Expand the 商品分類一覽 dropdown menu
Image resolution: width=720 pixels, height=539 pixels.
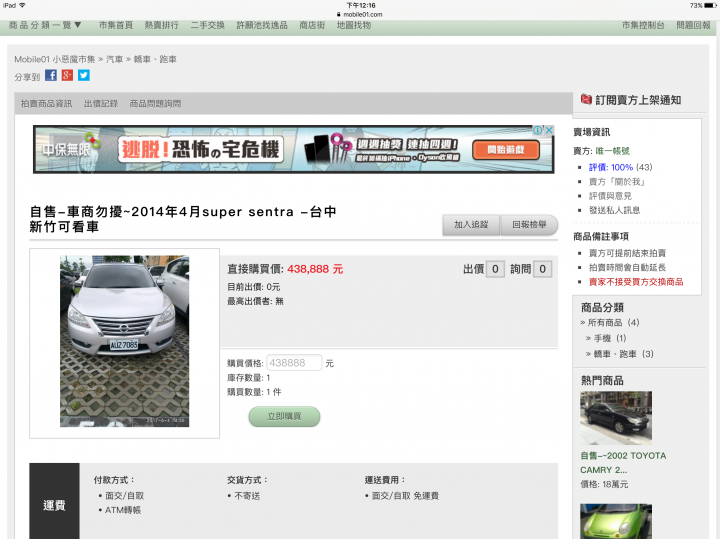45,25
